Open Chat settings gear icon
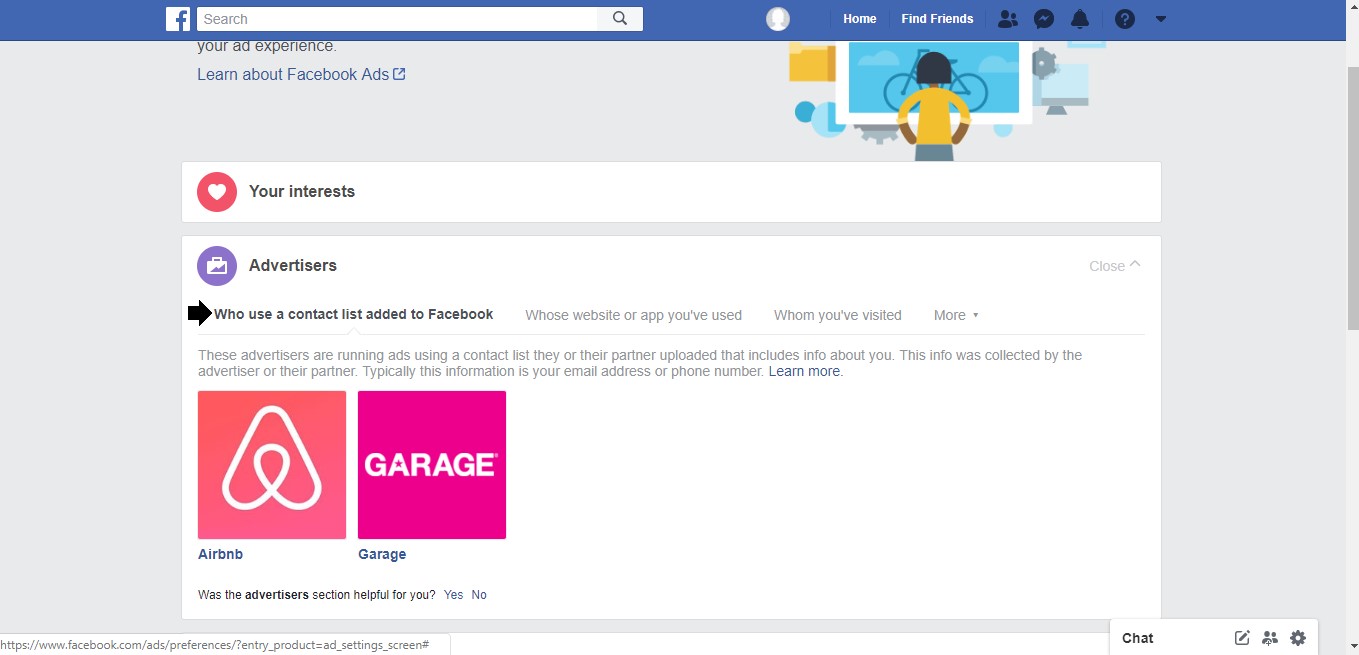The height and width of the screenshot is (655, 1359). pos(1298,638)
